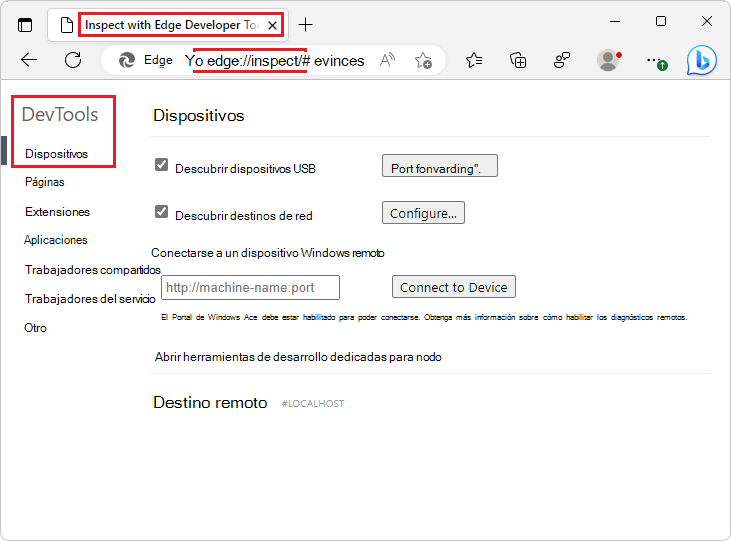Select Trabajadores compartidos in sidebar

point(93,270)
